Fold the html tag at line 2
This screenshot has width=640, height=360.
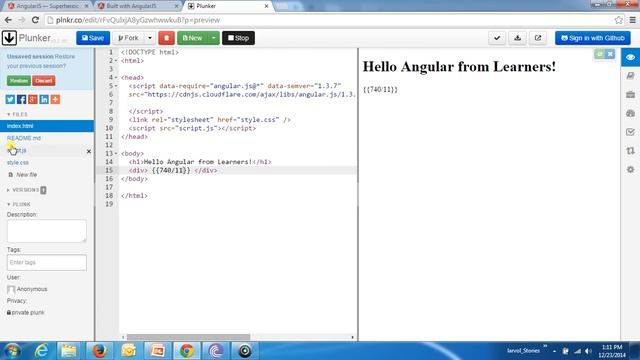(x=116, y=61)
